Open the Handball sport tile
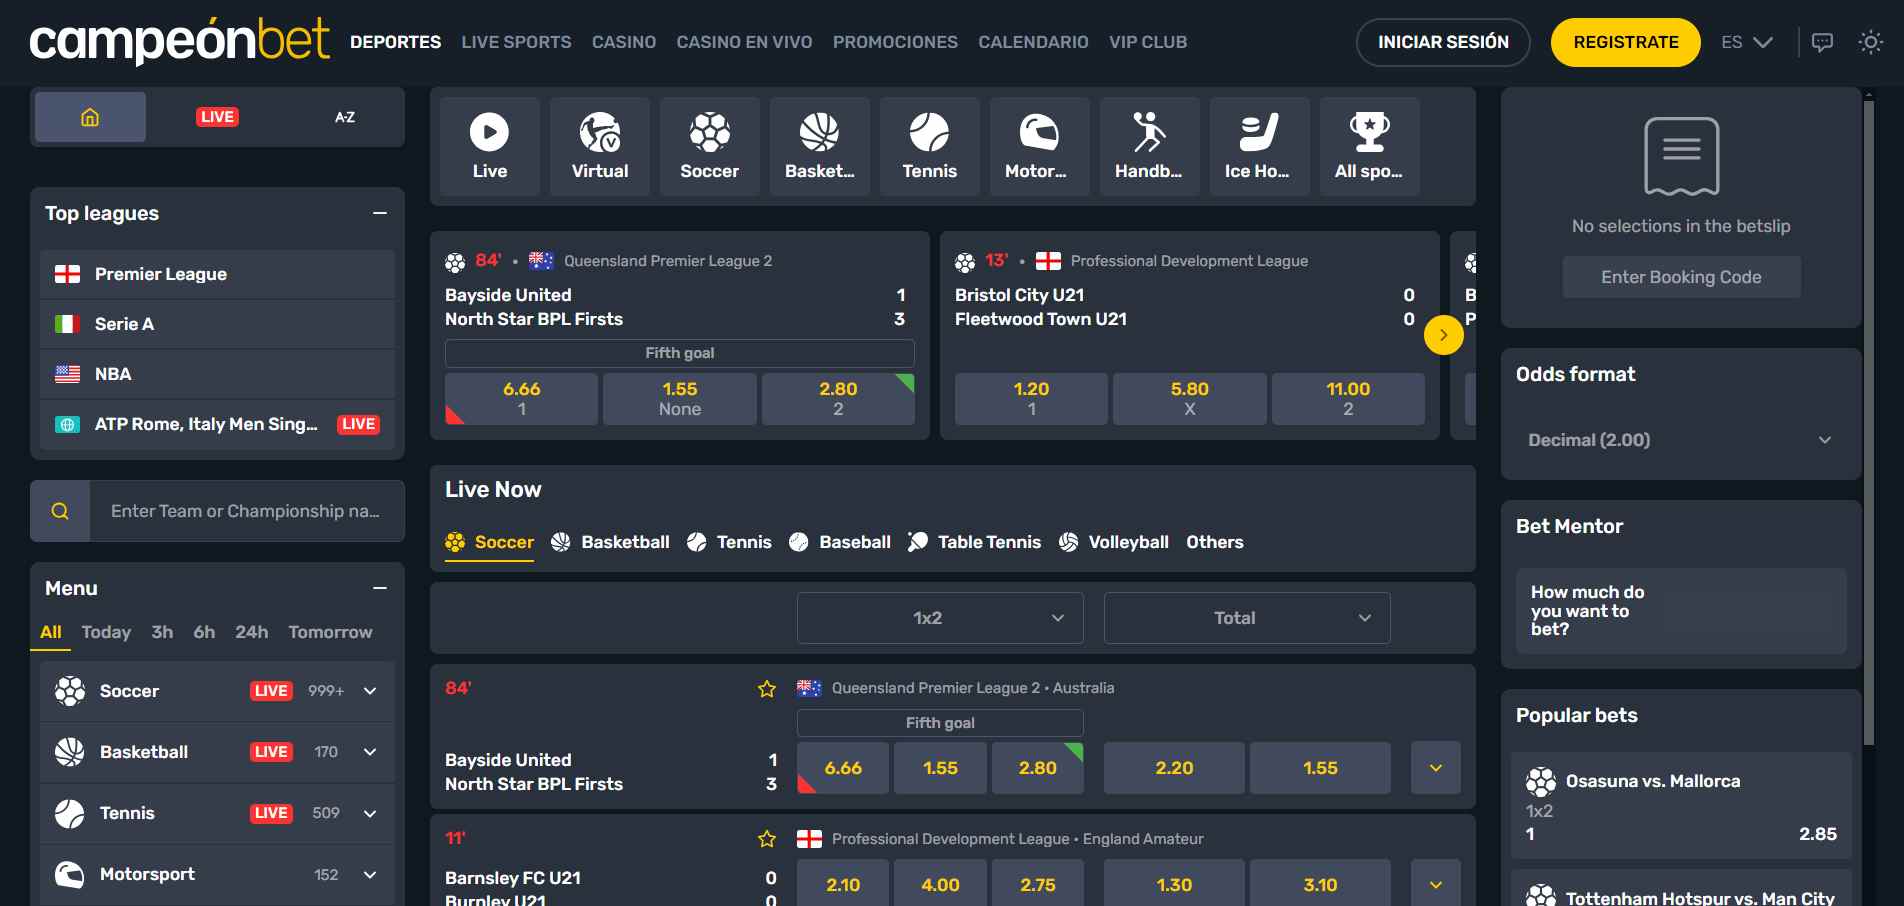This screenshot has width=1904, height=906. pos(1150,146)
